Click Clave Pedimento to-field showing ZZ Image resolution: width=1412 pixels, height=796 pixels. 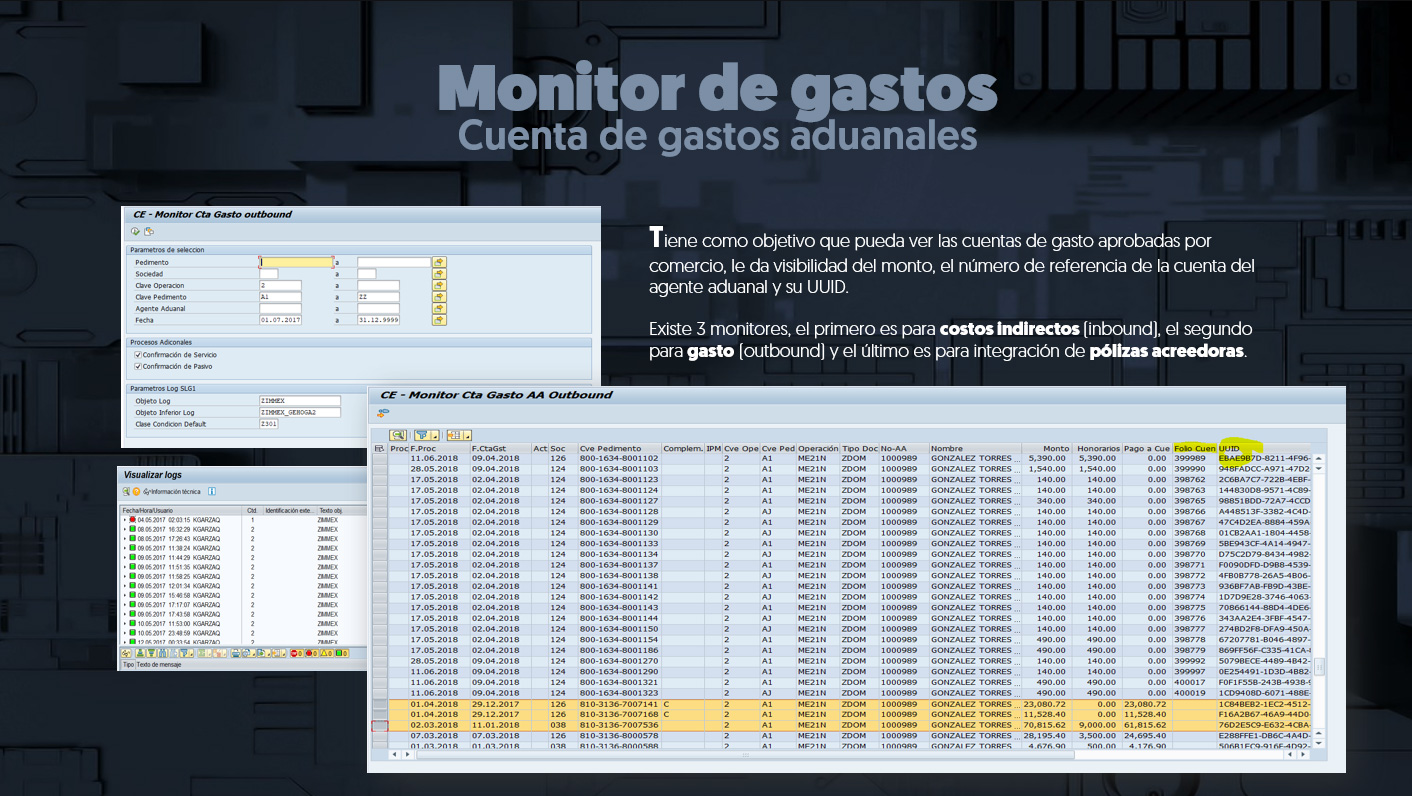(x=378, y=297)
